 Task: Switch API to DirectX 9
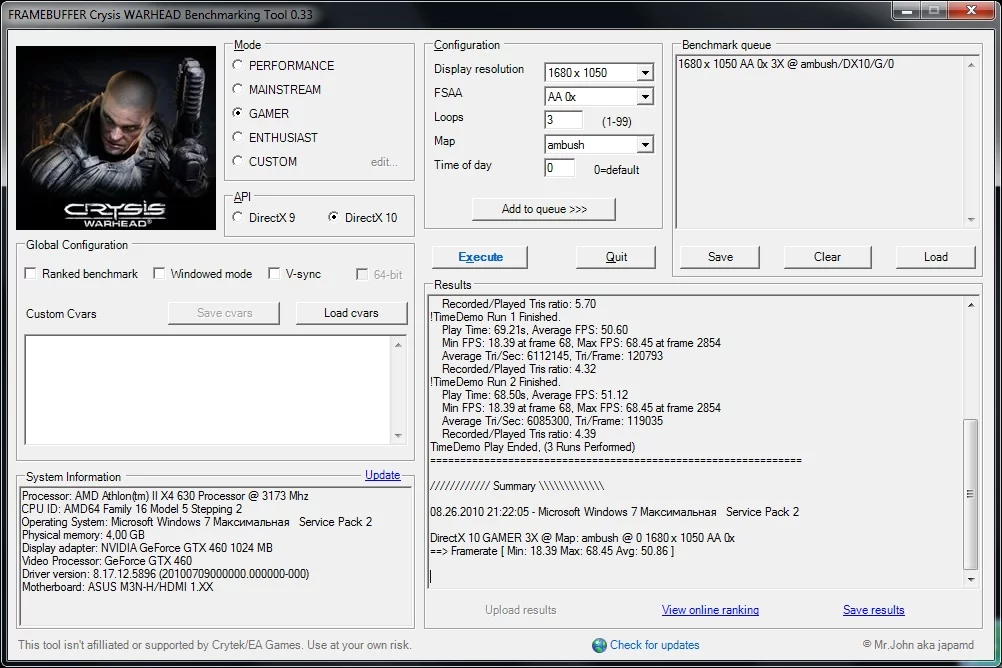238,217
